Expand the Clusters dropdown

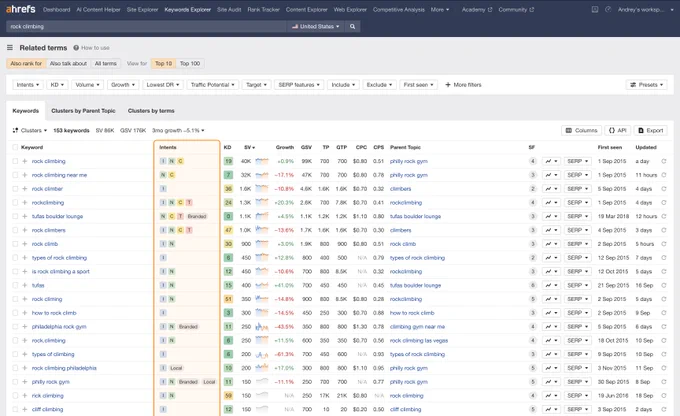(x=30, y=130)
